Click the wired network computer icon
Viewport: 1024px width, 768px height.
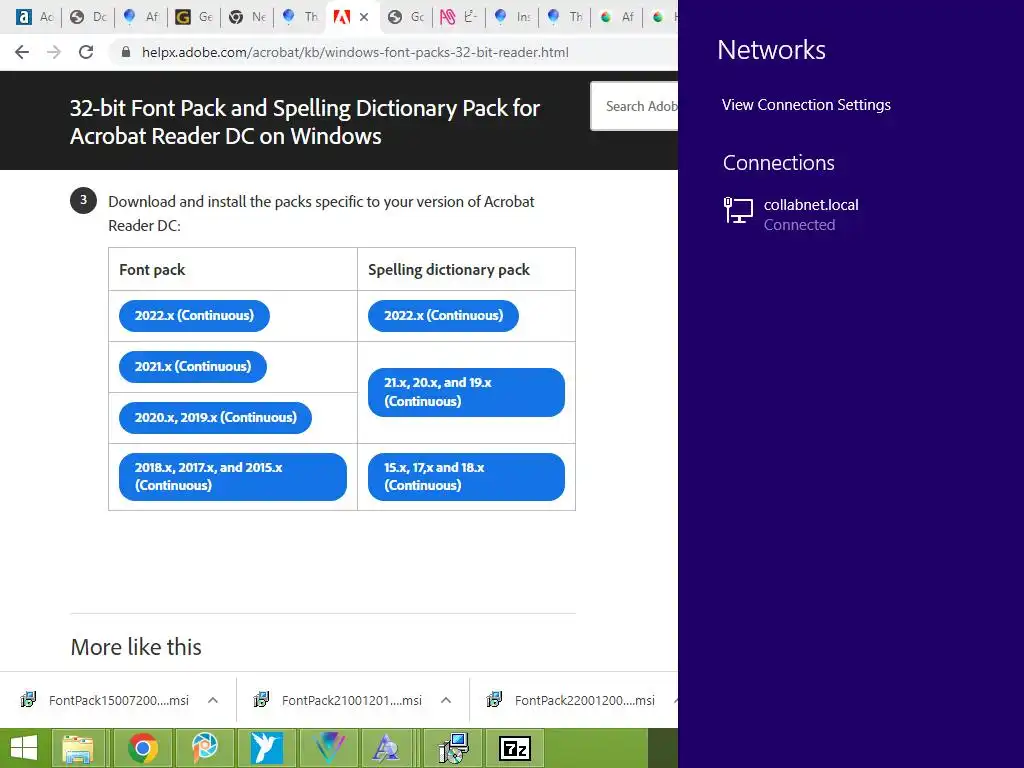click(x=739, y=210)
